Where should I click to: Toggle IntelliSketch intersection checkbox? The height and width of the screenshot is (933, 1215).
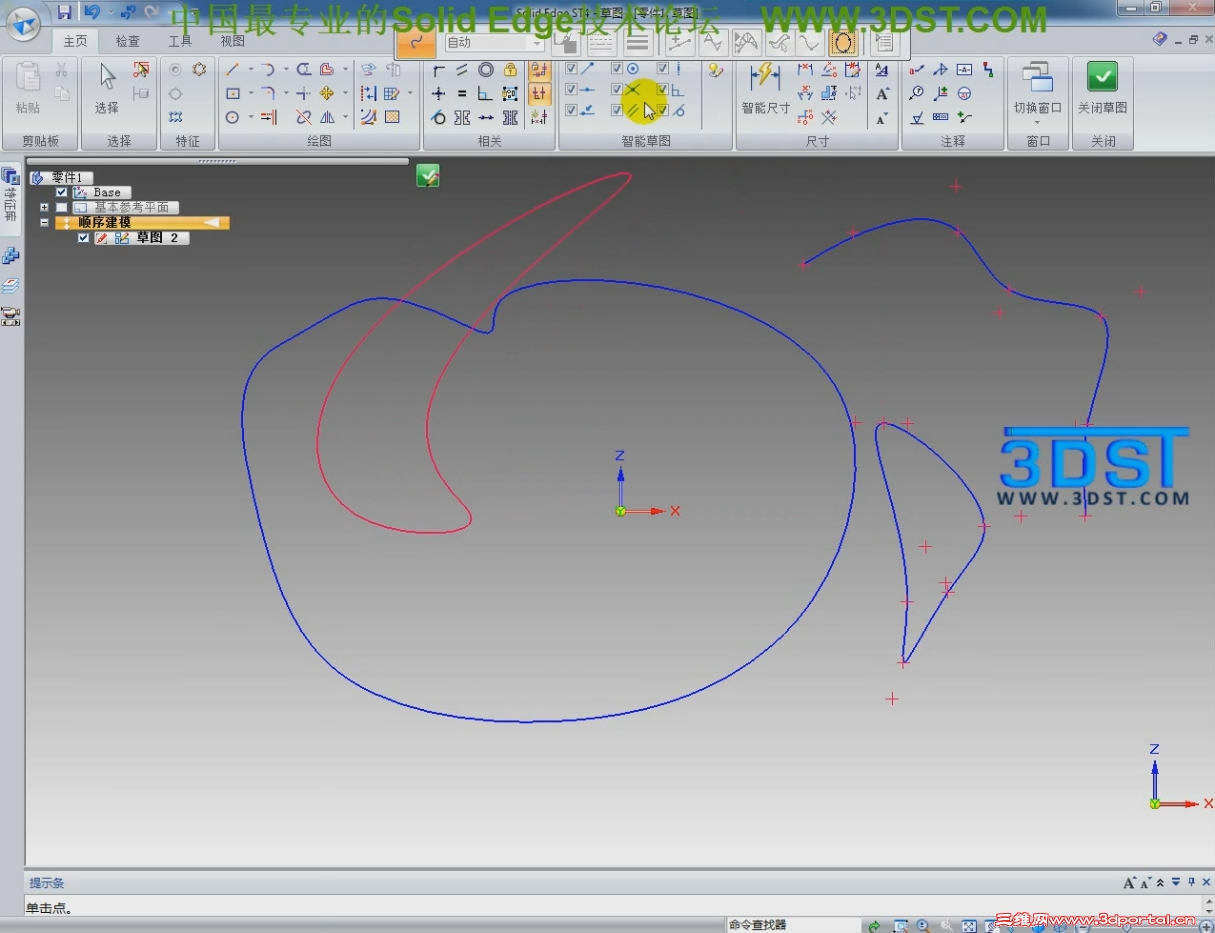[618, 90]
